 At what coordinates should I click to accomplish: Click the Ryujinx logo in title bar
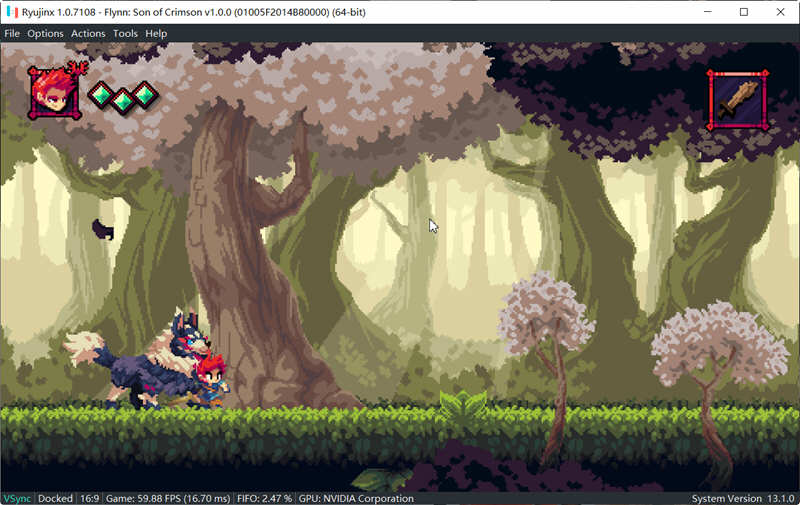coord(12,12)
